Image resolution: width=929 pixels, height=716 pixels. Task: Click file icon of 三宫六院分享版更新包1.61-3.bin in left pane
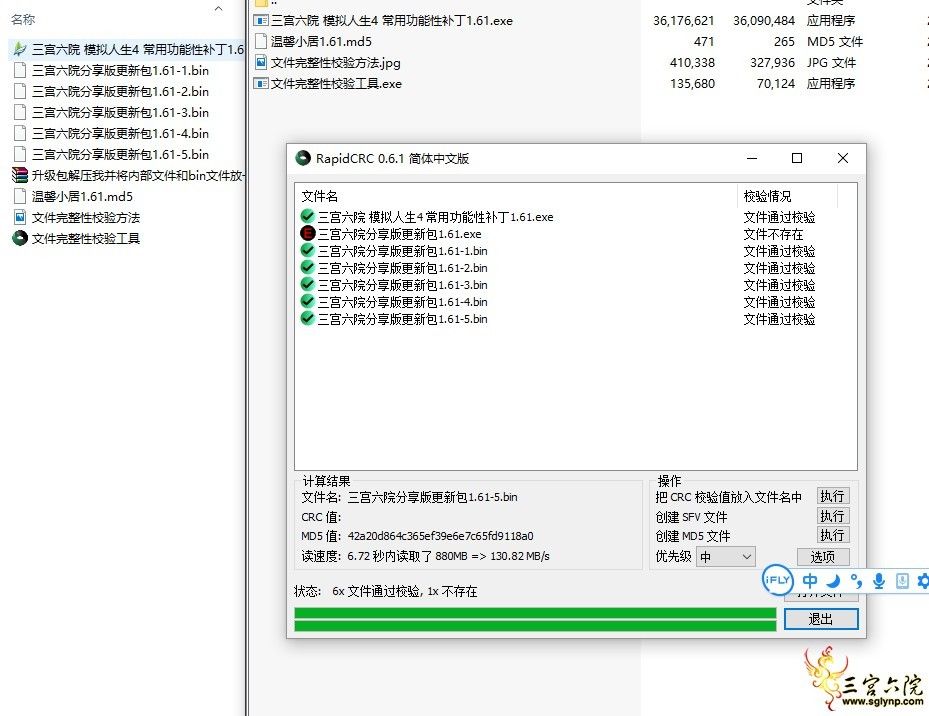[20, 113]
